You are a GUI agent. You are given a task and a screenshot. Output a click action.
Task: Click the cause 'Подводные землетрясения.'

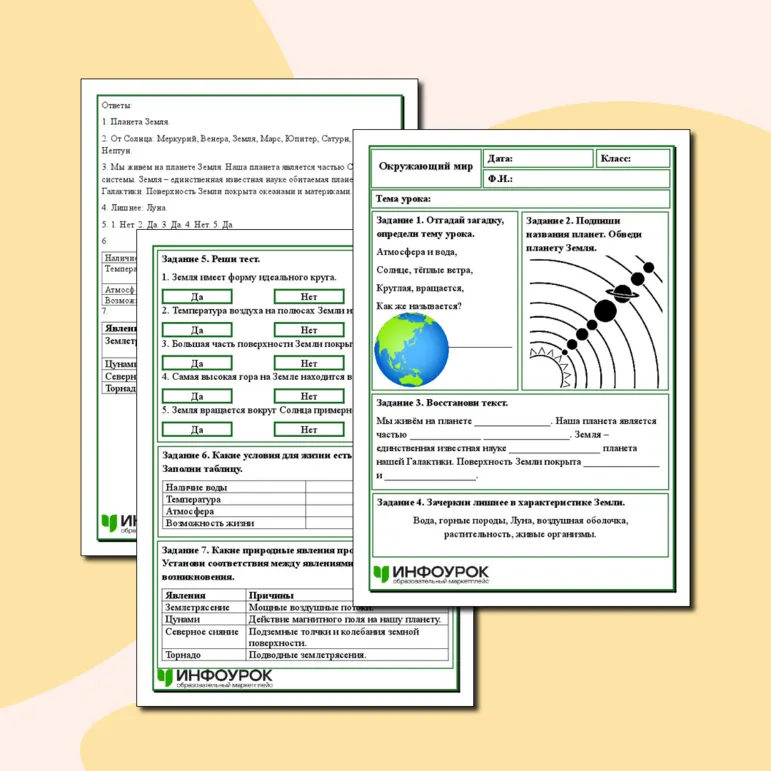[x=307, y=655]
